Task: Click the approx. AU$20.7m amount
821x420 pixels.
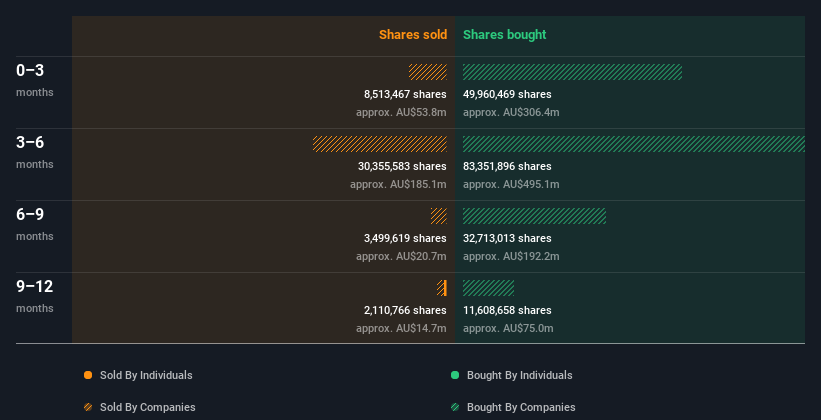Action: pyautogui.click(x=401, y=256)
